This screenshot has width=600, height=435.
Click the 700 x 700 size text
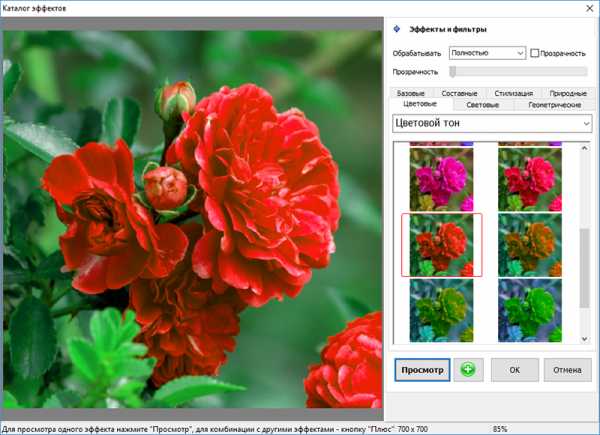(x=412, y=429)
